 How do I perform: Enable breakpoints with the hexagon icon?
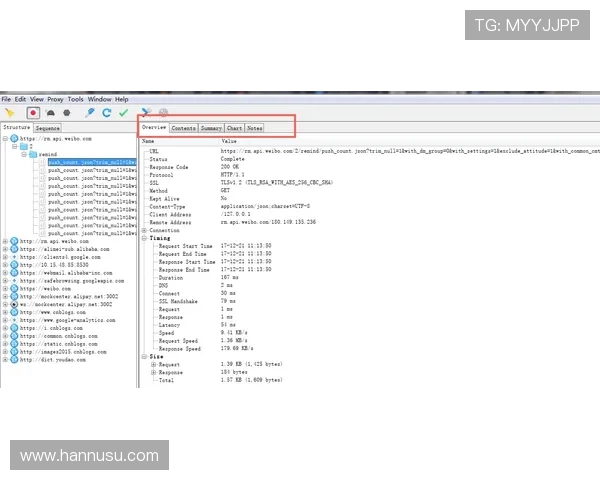pyautogui.click(x=67, y=113)
